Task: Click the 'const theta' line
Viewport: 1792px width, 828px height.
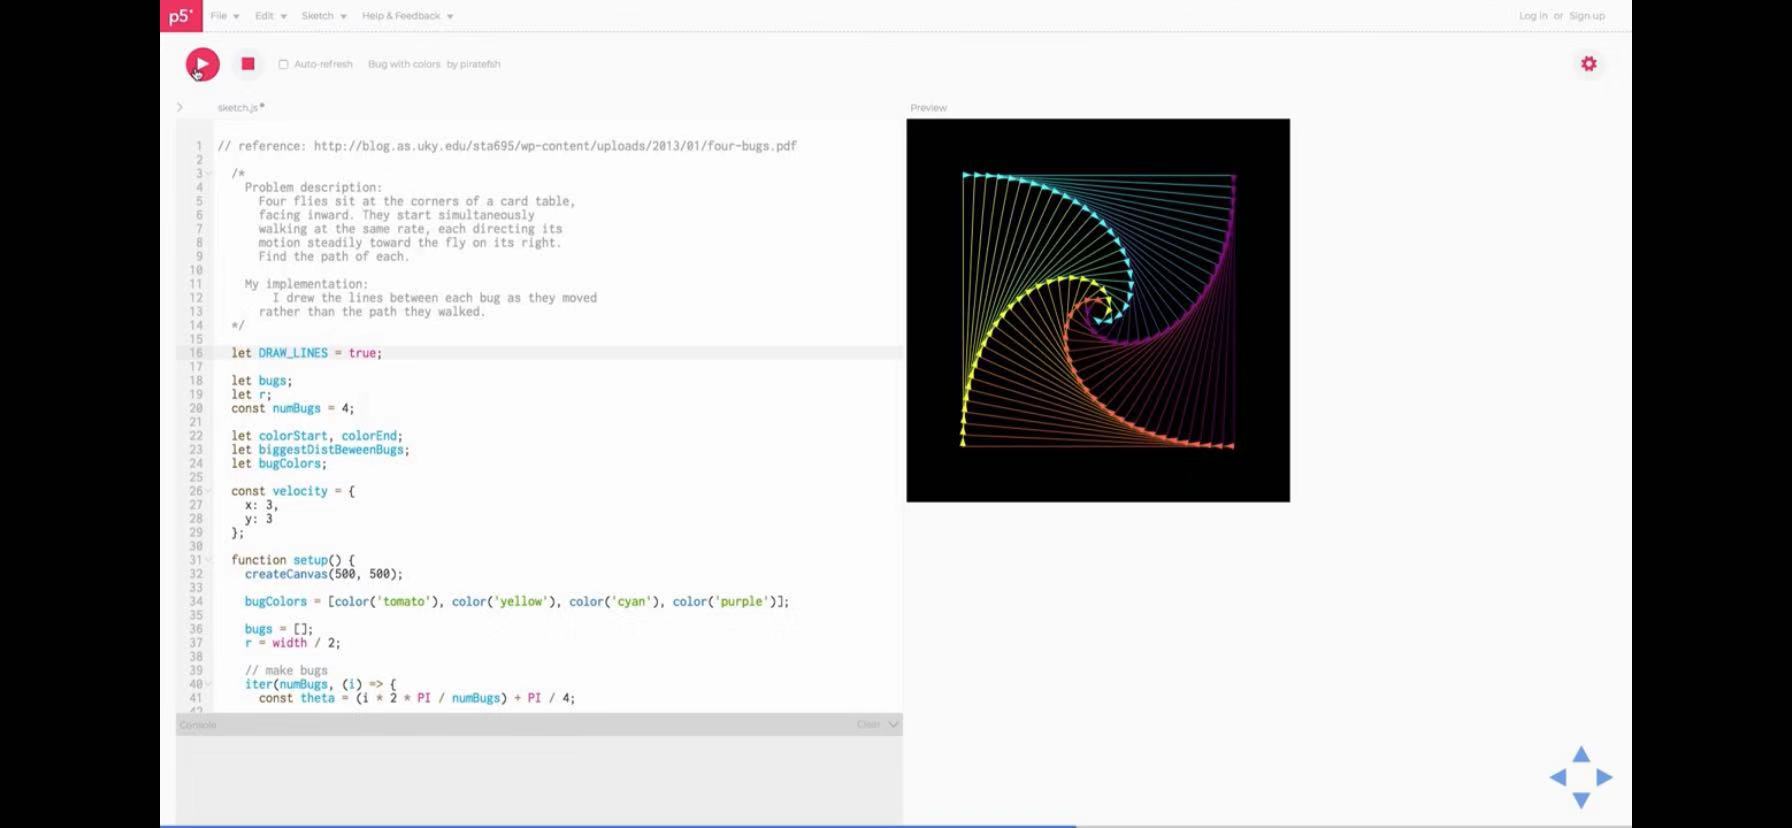Action: pos(416,698)
